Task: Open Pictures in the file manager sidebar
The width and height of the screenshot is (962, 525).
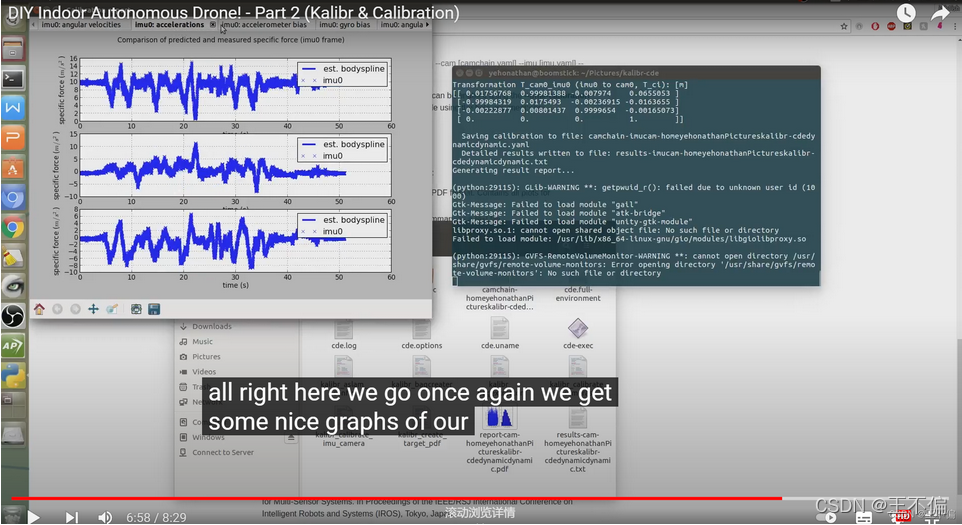Action: coord(206,356)
